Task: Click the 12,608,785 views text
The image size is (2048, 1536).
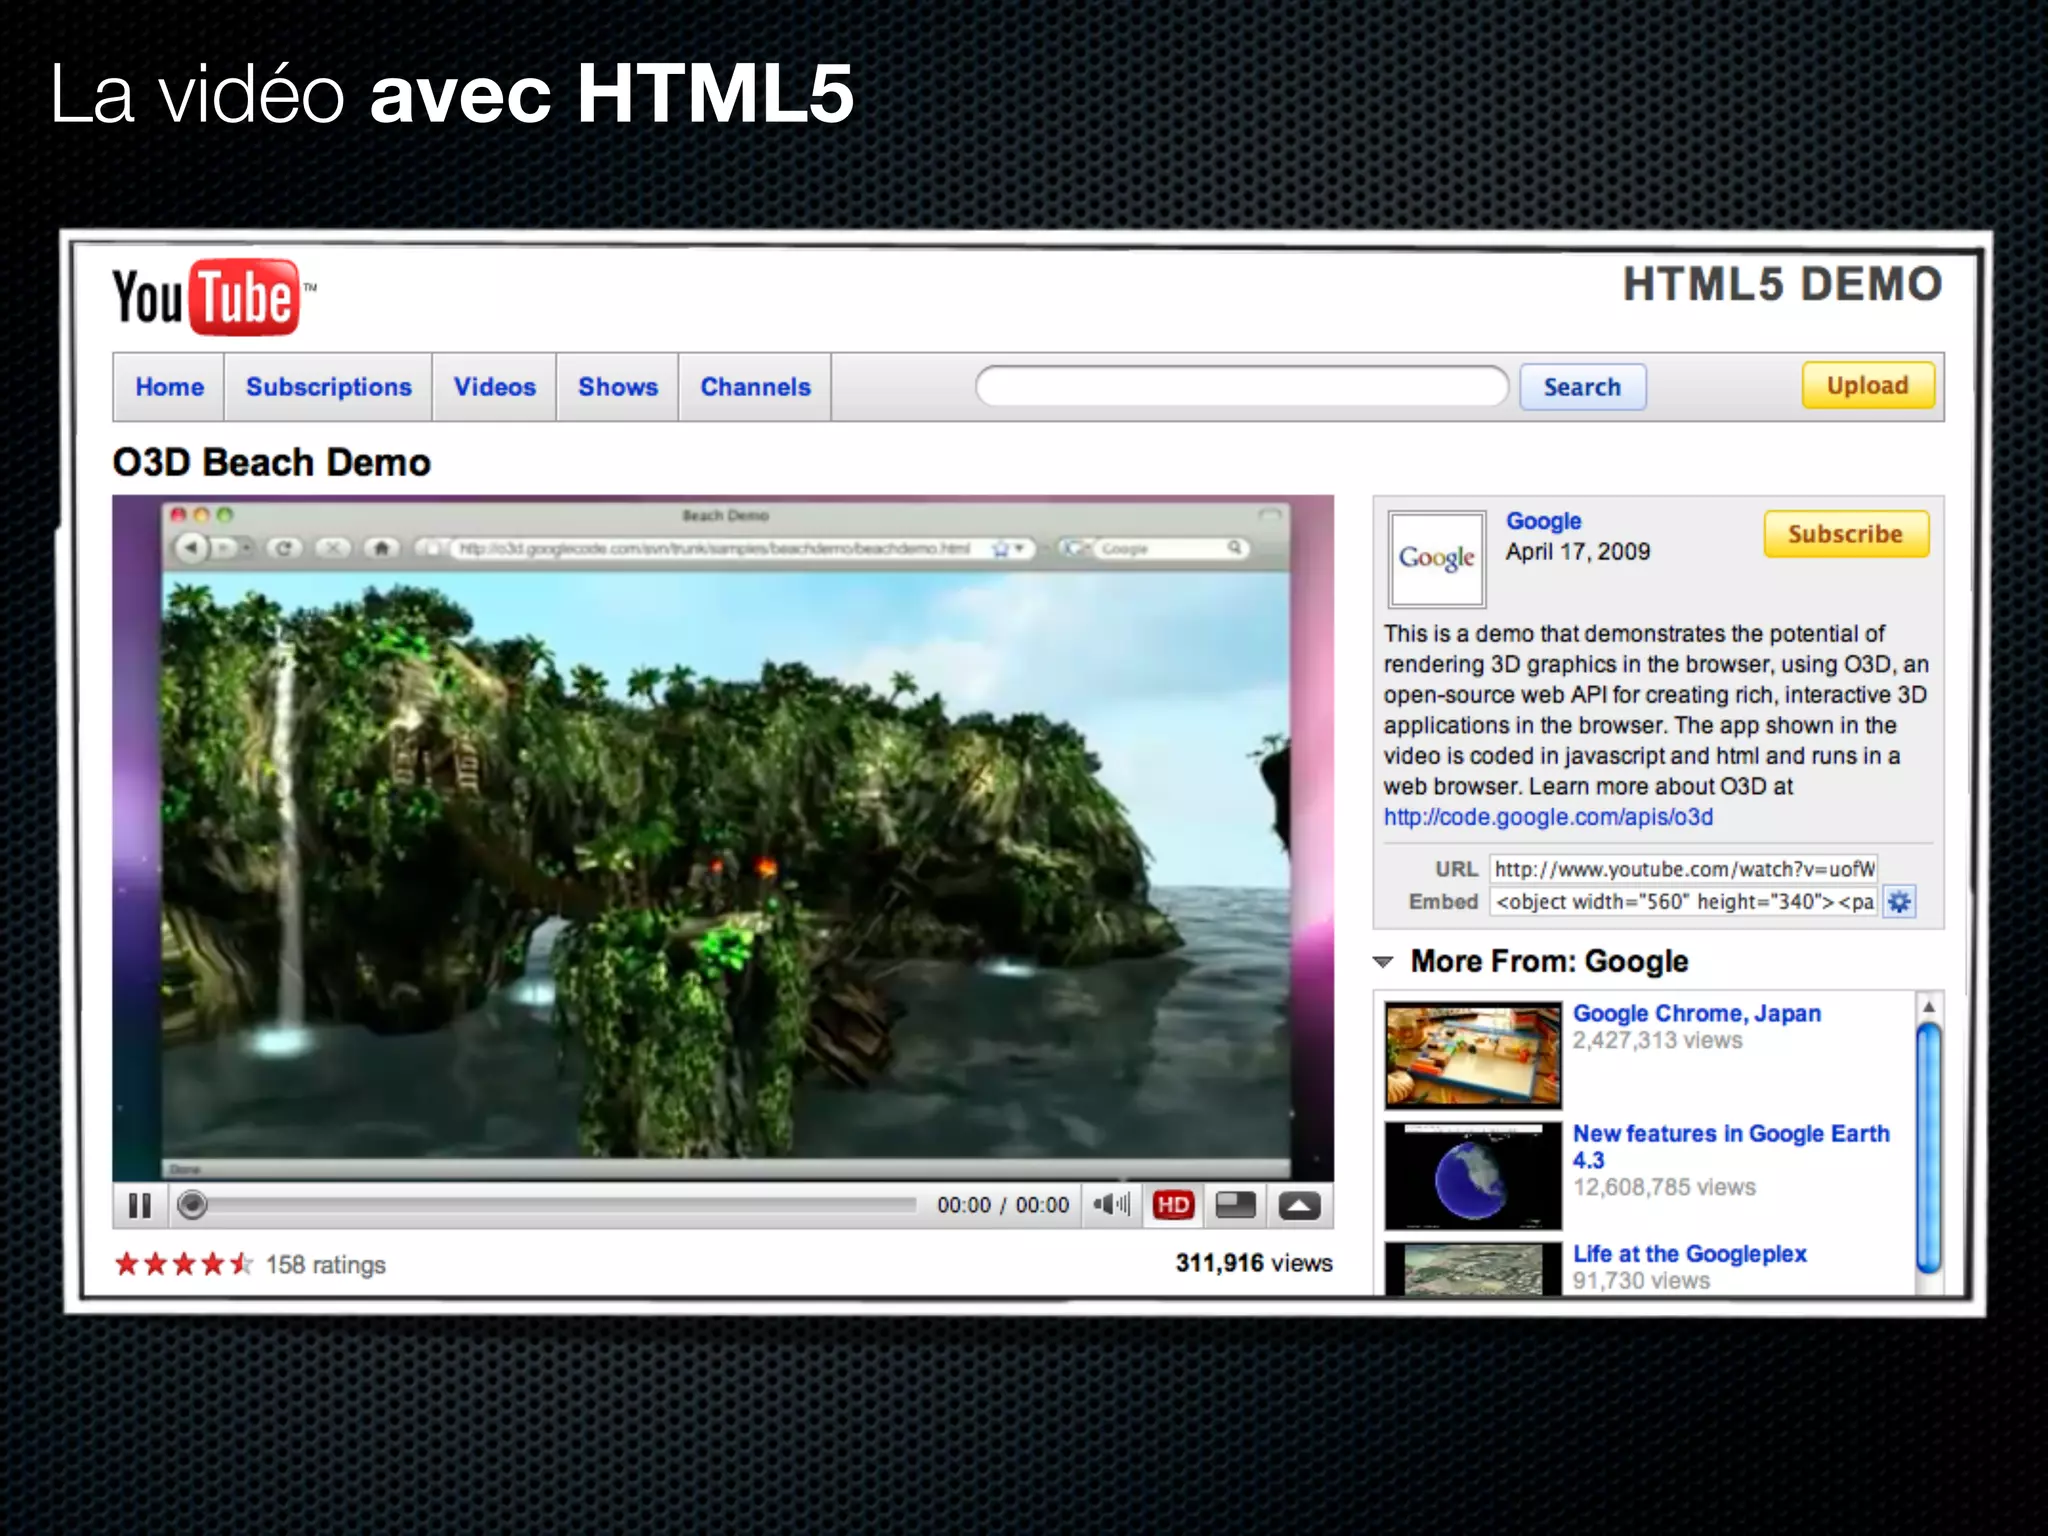Action: pos(1664,1188)
